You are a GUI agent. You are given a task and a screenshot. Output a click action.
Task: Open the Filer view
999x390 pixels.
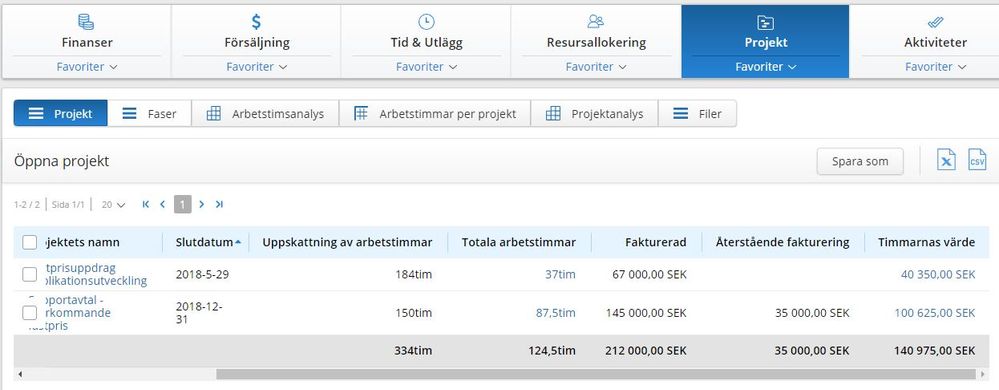pyautogui.click(x=697, y=113)
